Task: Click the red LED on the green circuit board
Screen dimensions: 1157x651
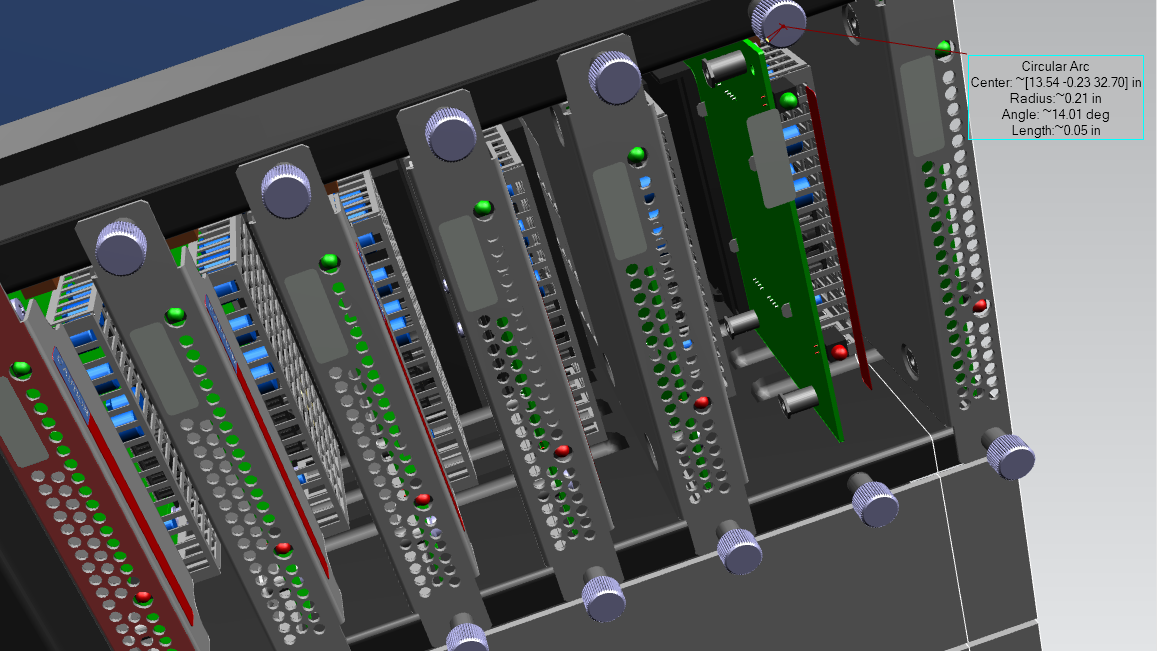Action: point(839,352)
